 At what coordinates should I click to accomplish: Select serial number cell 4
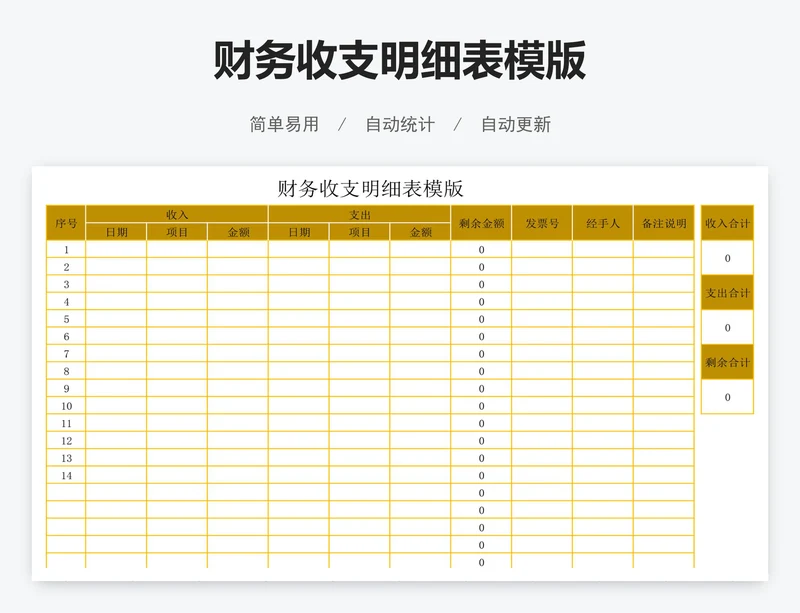click(66, 302)
